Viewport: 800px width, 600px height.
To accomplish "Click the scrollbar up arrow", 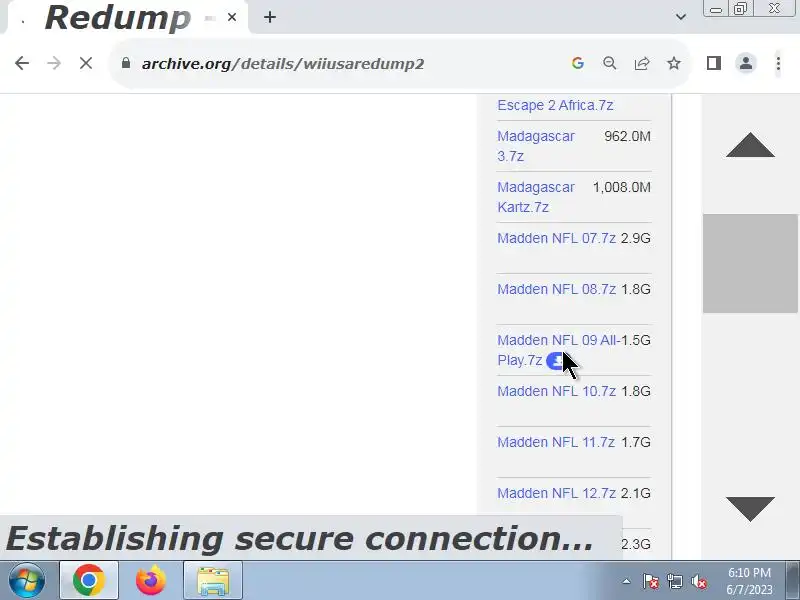I will tap(750, 145).
